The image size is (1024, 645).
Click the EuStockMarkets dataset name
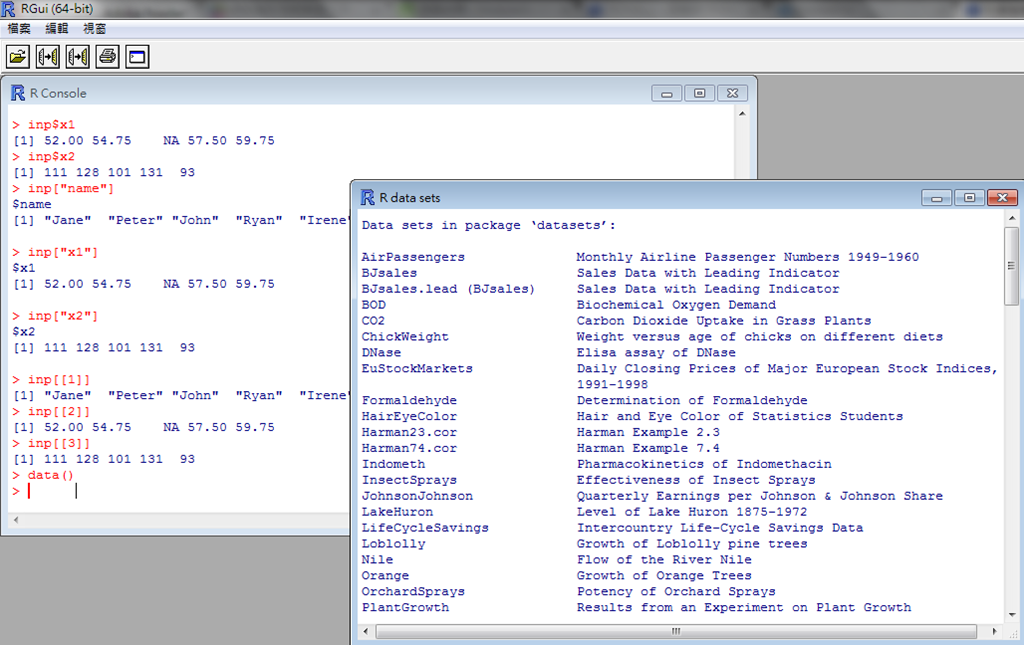pyautogui.click(x=417, y=369)
